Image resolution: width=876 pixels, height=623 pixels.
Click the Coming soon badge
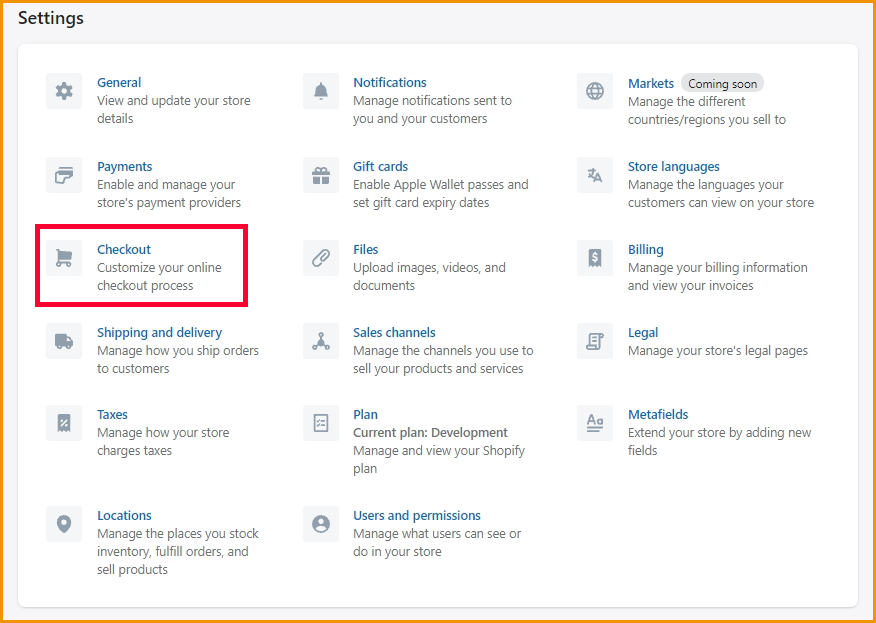[722, 84]
